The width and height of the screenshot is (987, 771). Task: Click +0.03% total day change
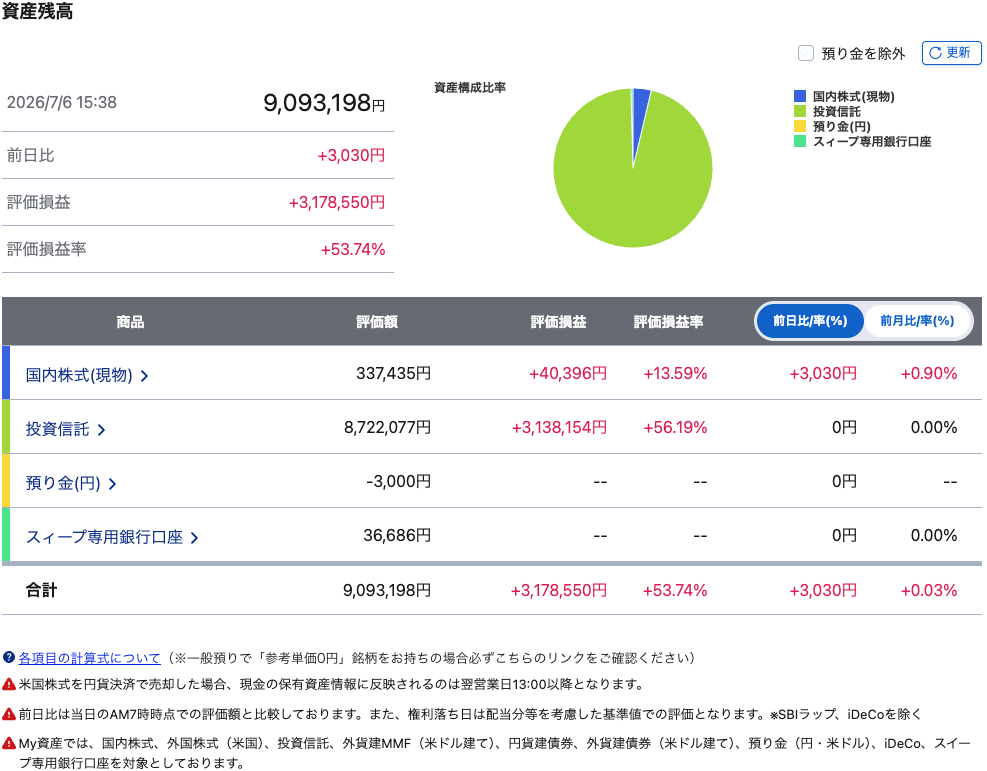pos(928,590)
